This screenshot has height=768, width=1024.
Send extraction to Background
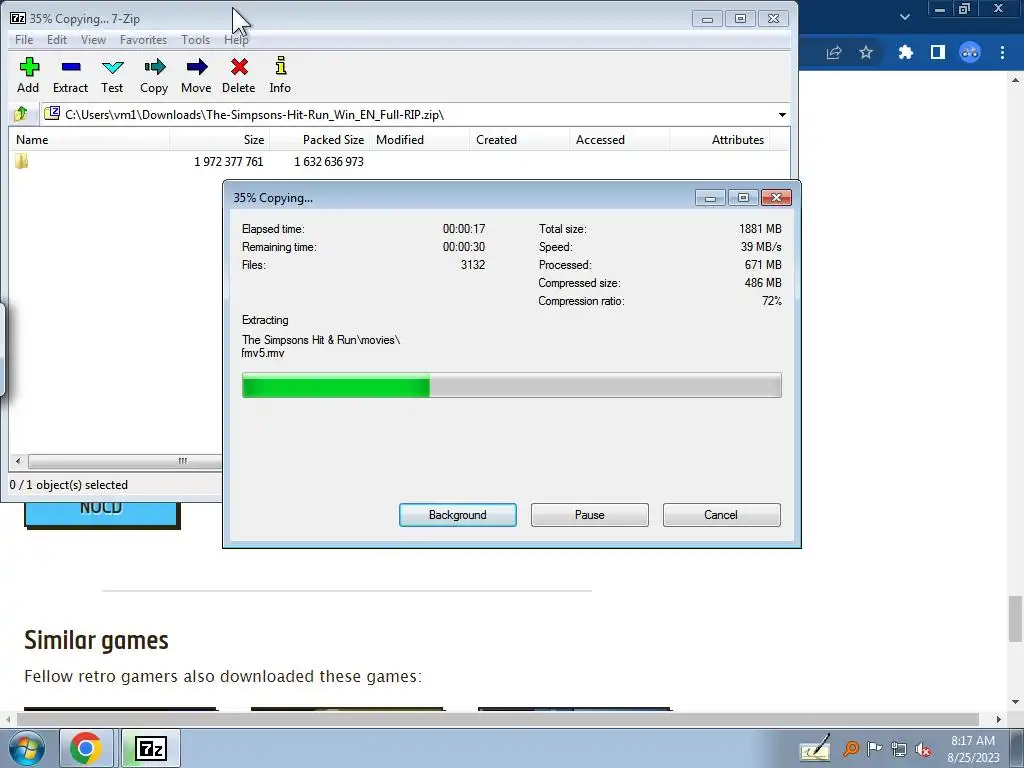(458, 515)
